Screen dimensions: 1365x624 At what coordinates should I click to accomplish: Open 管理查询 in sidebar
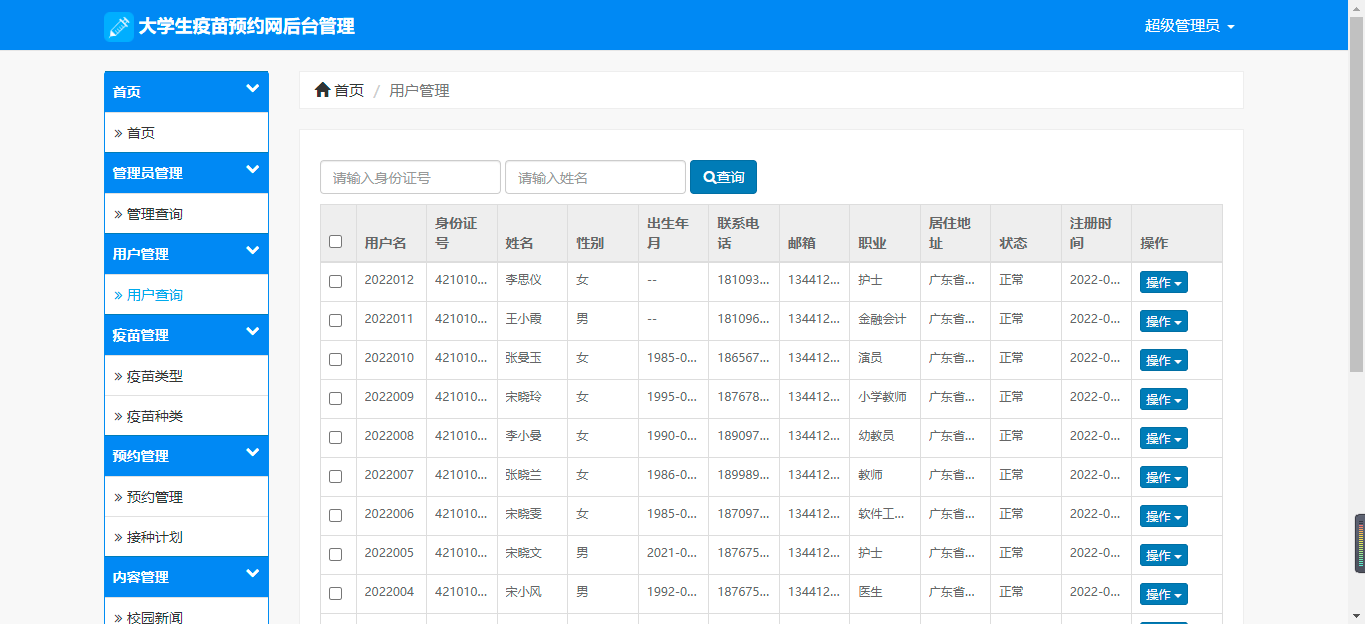point(186,214)
